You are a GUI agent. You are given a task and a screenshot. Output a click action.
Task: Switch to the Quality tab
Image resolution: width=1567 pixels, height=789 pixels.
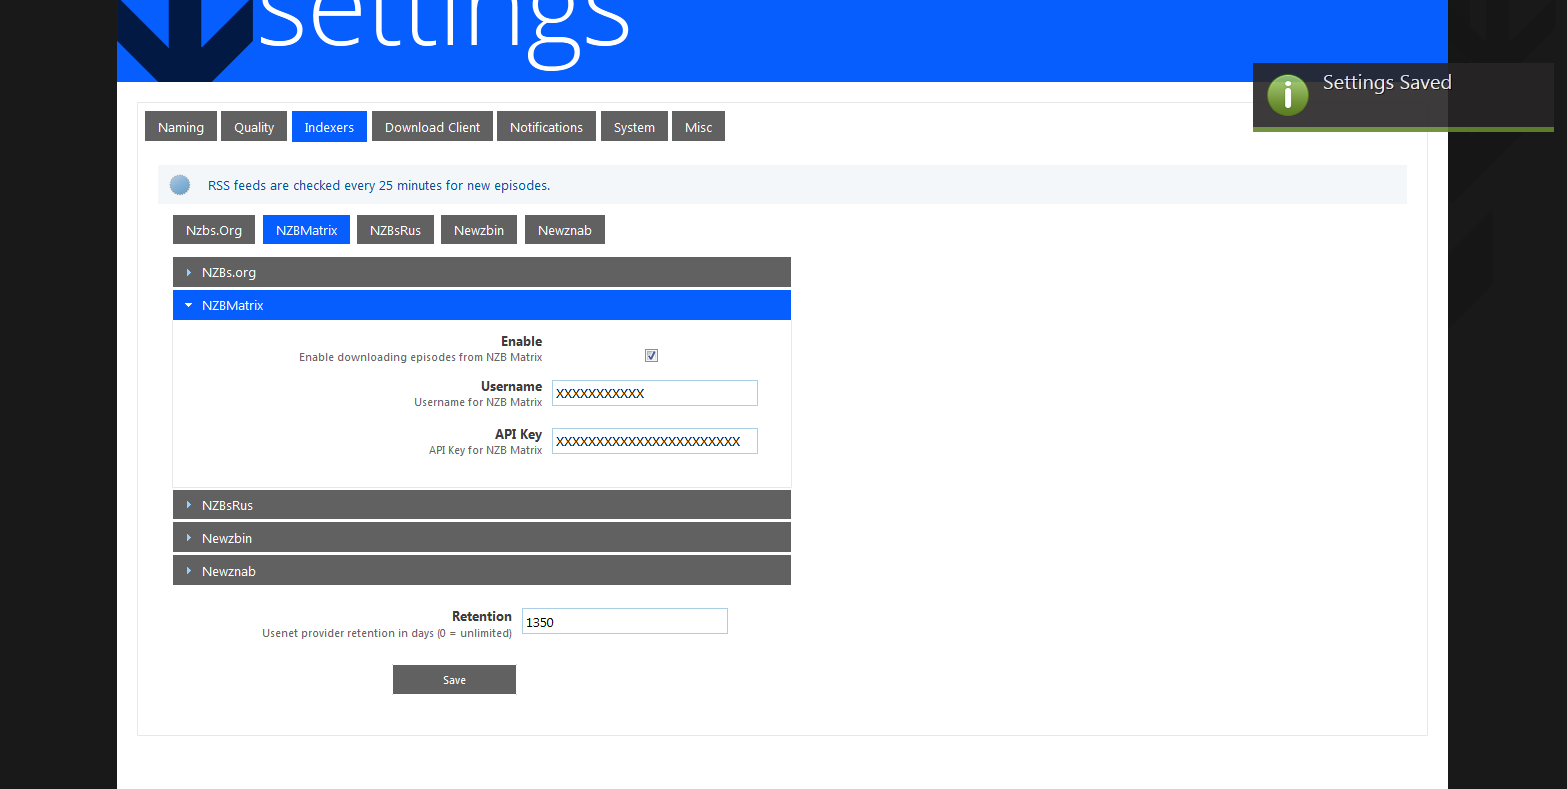point(254,127)
